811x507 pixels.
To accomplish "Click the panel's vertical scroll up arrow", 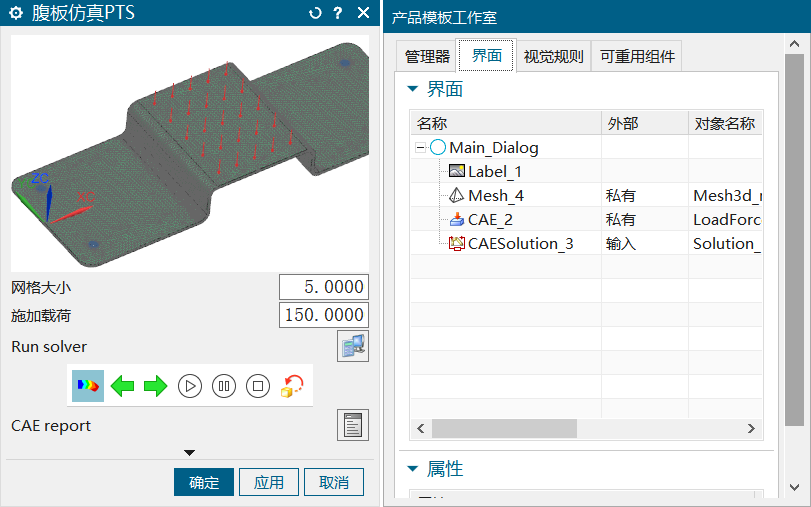I will (x=794, y=44).
